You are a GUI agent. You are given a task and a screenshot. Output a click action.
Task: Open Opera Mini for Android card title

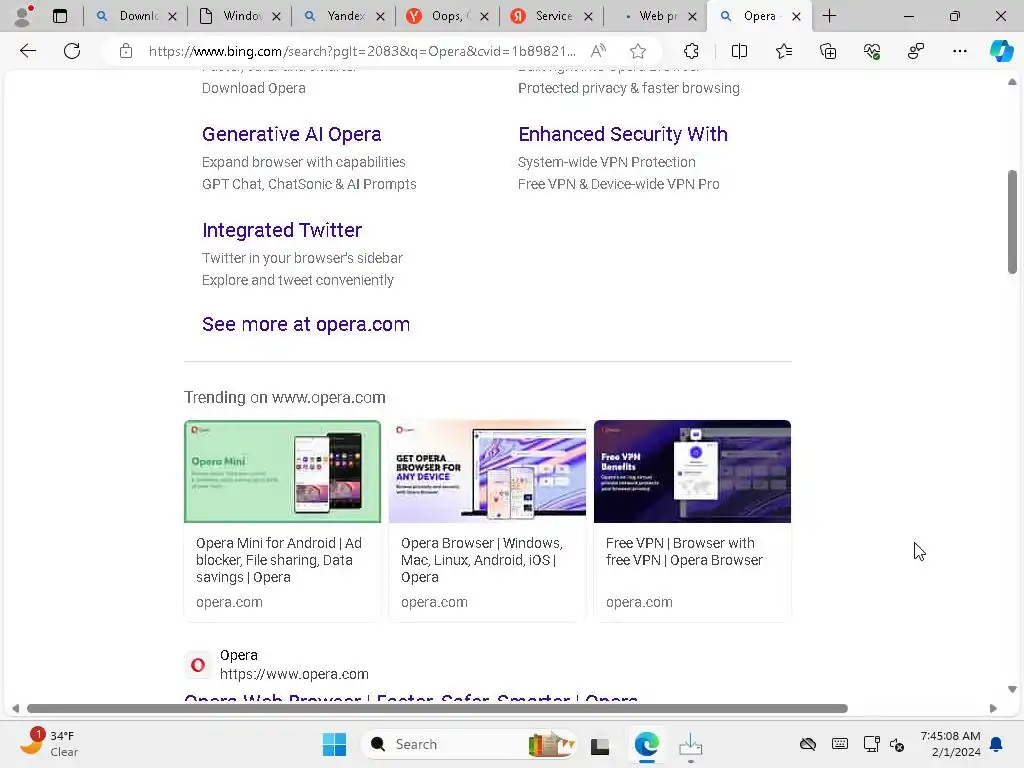click(x=279, y=560)
